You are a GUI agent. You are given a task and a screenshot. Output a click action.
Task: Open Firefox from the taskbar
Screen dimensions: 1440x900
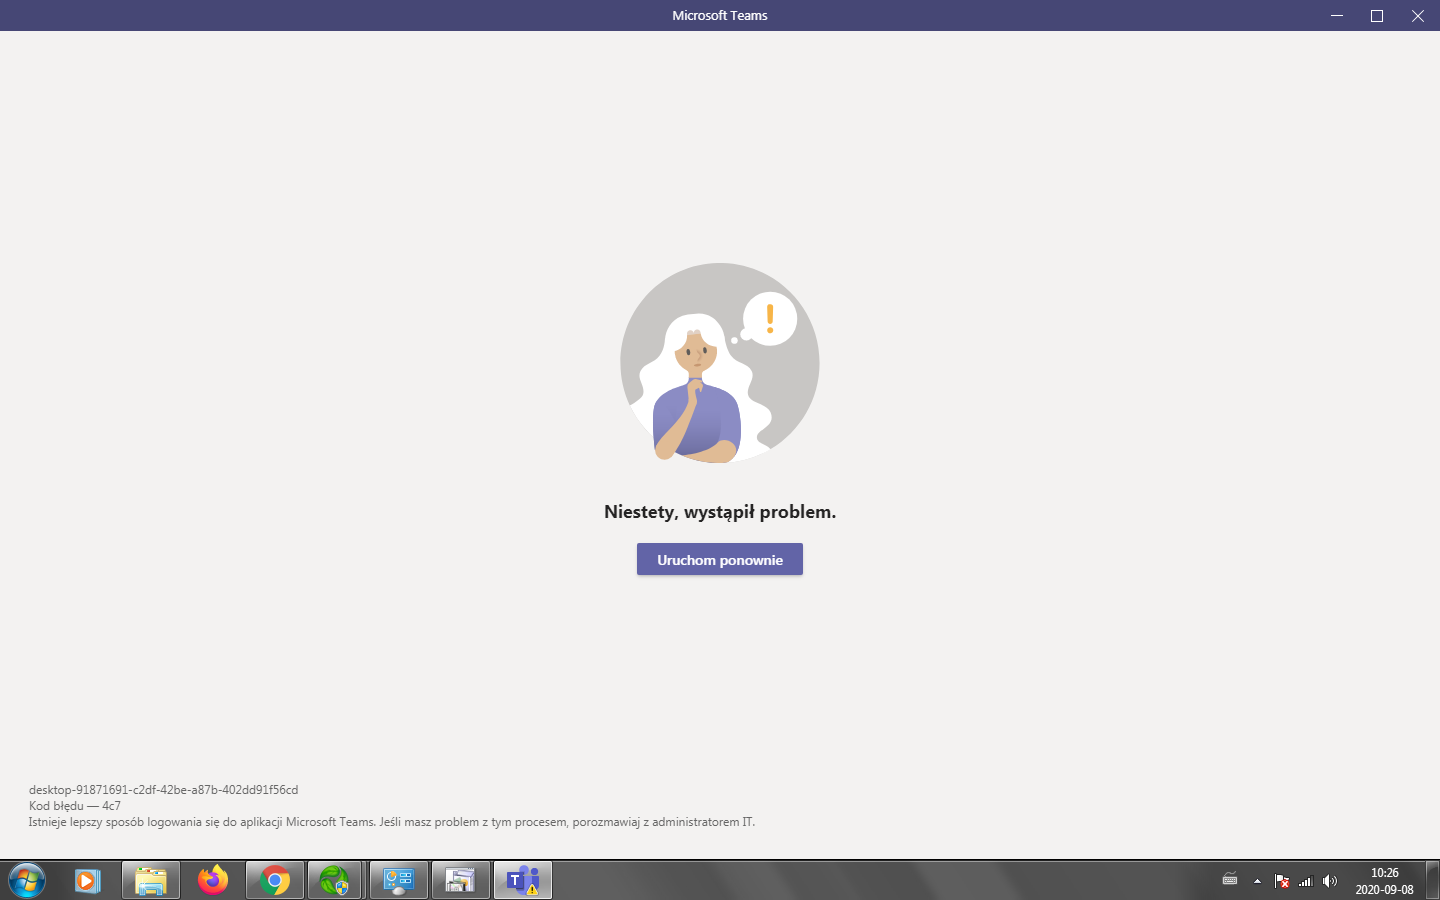point(212,881)
